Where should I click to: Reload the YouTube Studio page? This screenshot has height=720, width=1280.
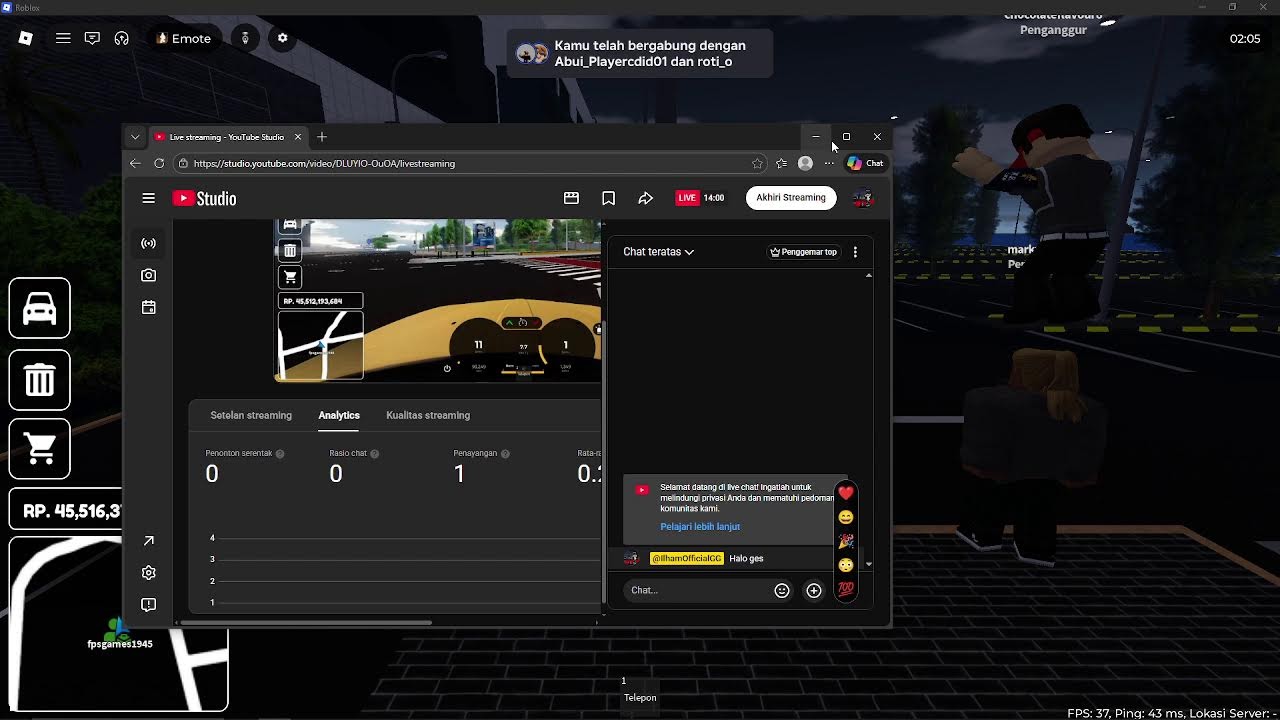pyautogui.click(x=159, y=163)
